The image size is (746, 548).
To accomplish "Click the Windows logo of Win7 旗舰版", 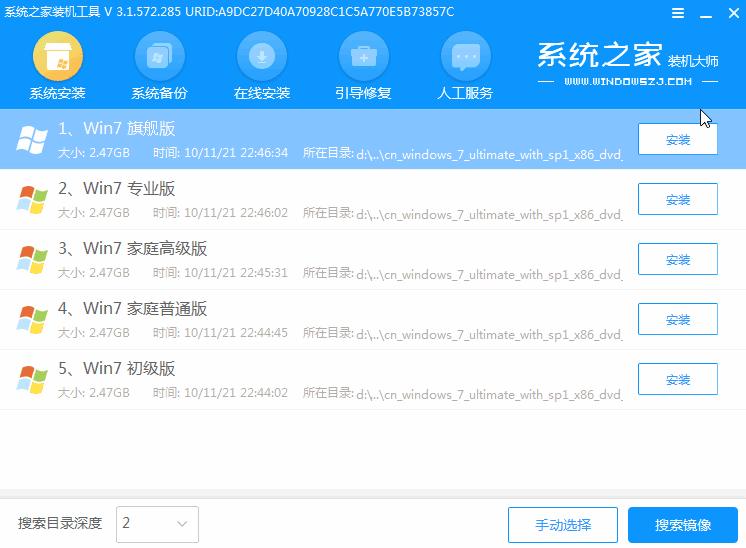I will coord(32,139).
